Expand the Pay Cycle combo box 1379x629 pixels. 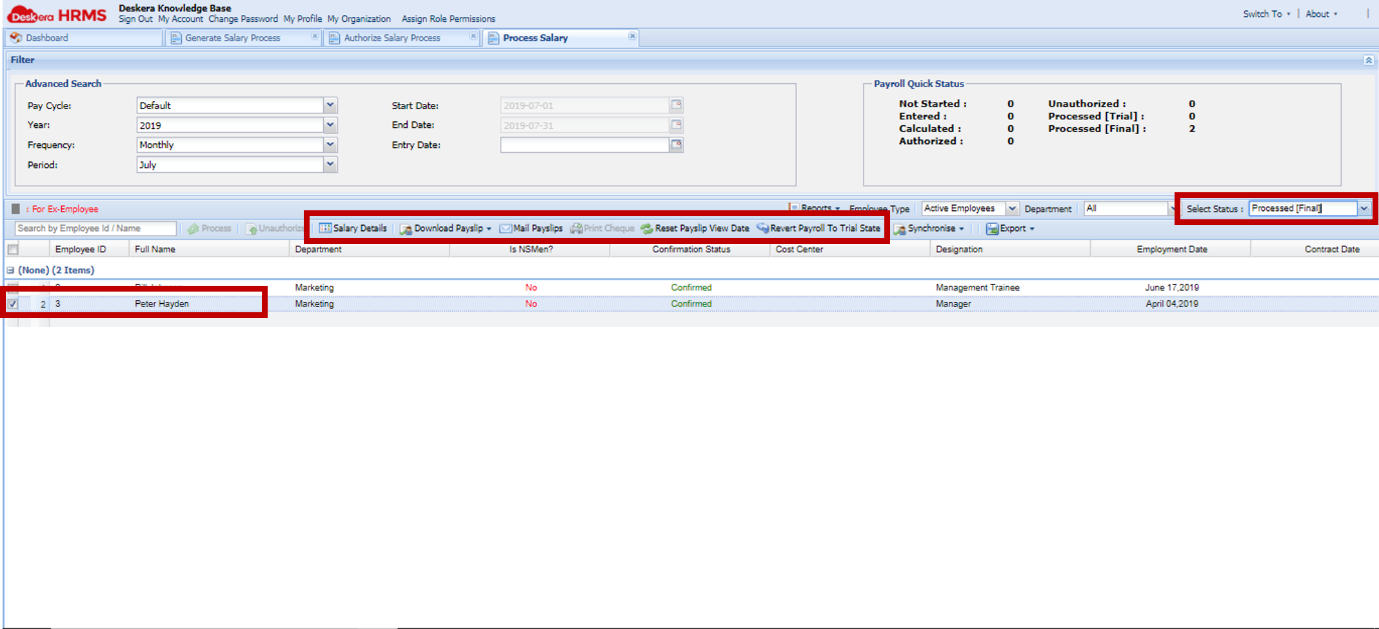tap(330, 105)
